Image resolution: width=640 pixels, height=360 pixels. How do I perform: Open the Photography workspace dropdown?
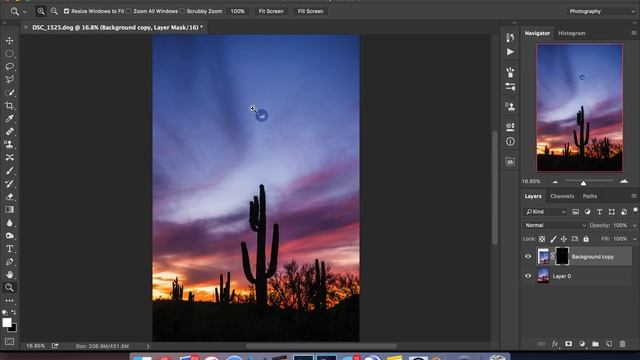[601, 11]
